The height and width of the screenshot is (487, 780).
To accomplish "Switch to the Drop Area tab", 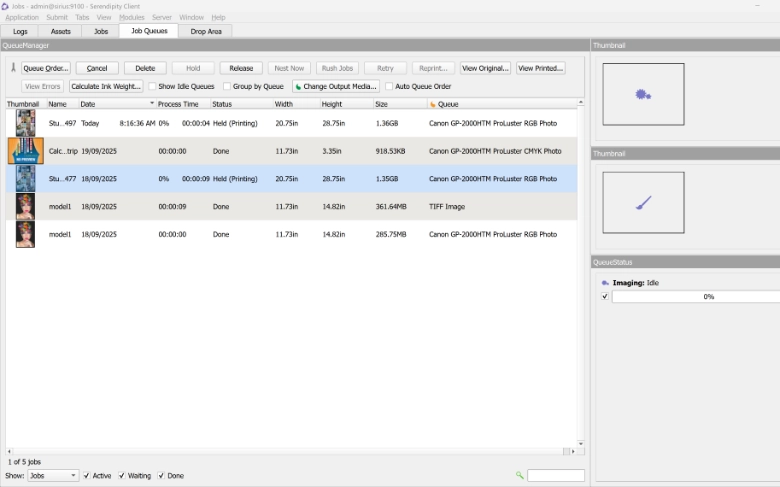I will (x=205, y=31).
